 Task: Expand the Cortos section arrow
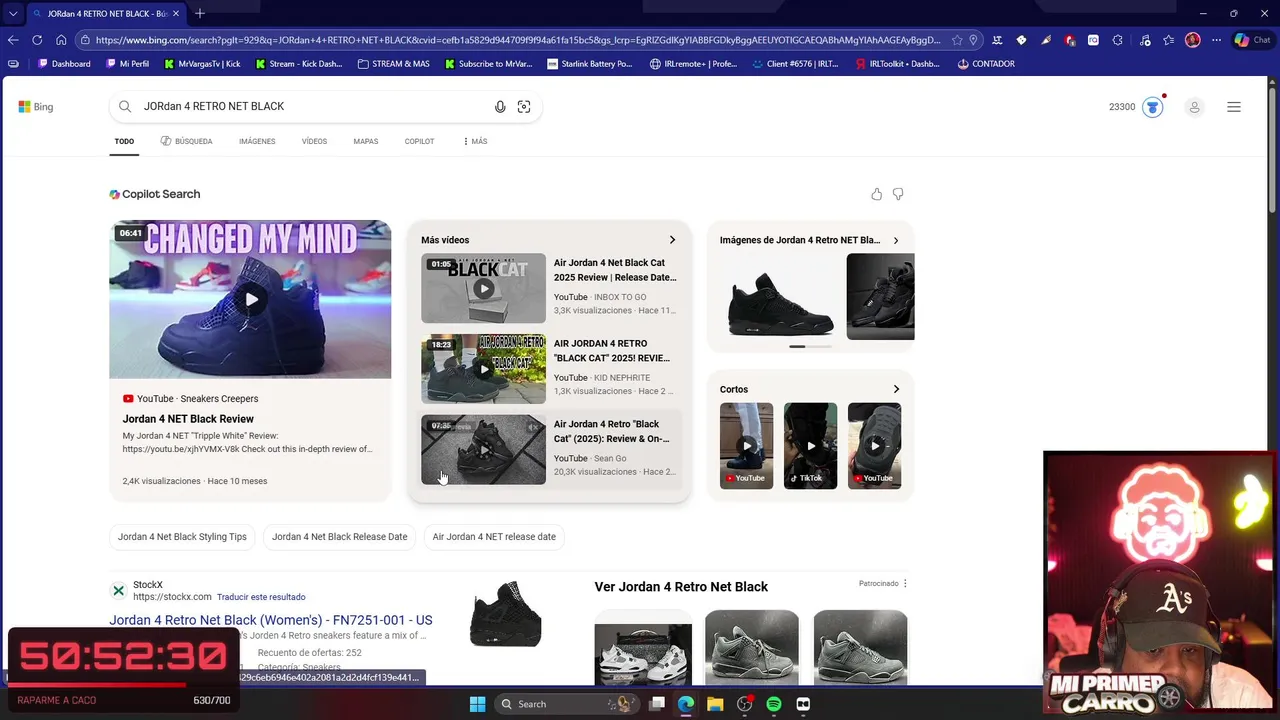tap(896, 389)
